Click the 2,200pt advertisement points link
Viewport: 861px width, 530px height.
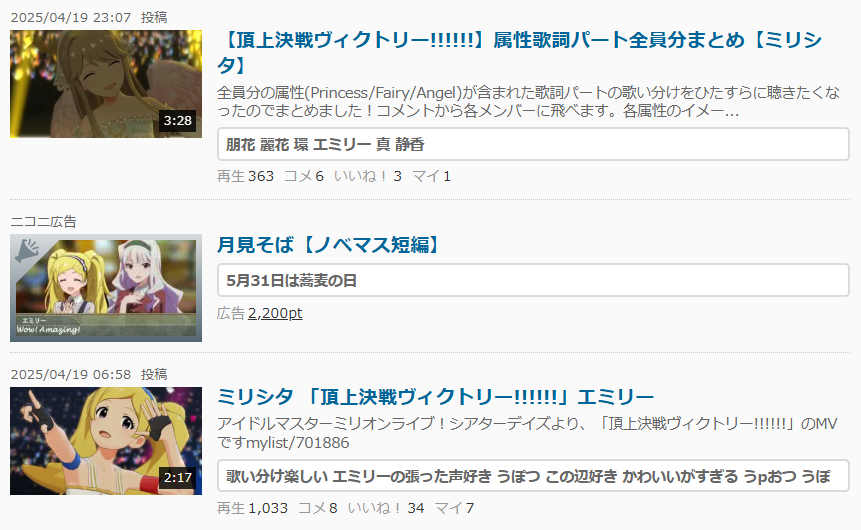click(275, 313)
